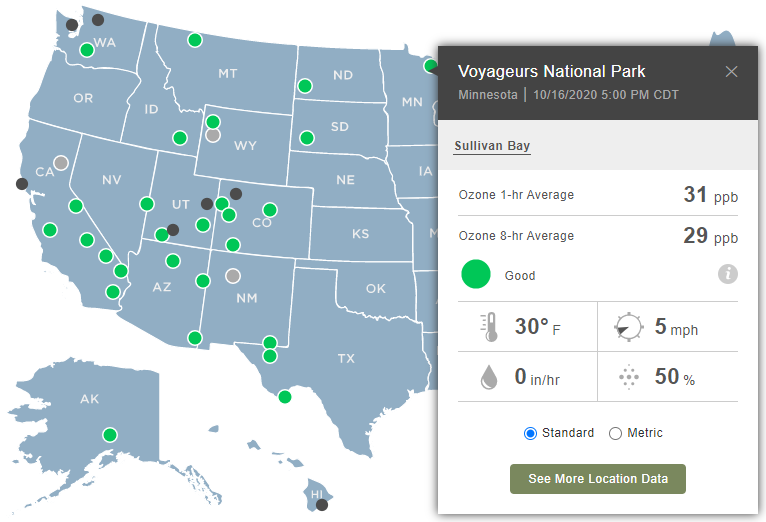Select the green Minnesota marker beside popup
The width and height of the screenshot is (766, 522).
tap(430, 65)
